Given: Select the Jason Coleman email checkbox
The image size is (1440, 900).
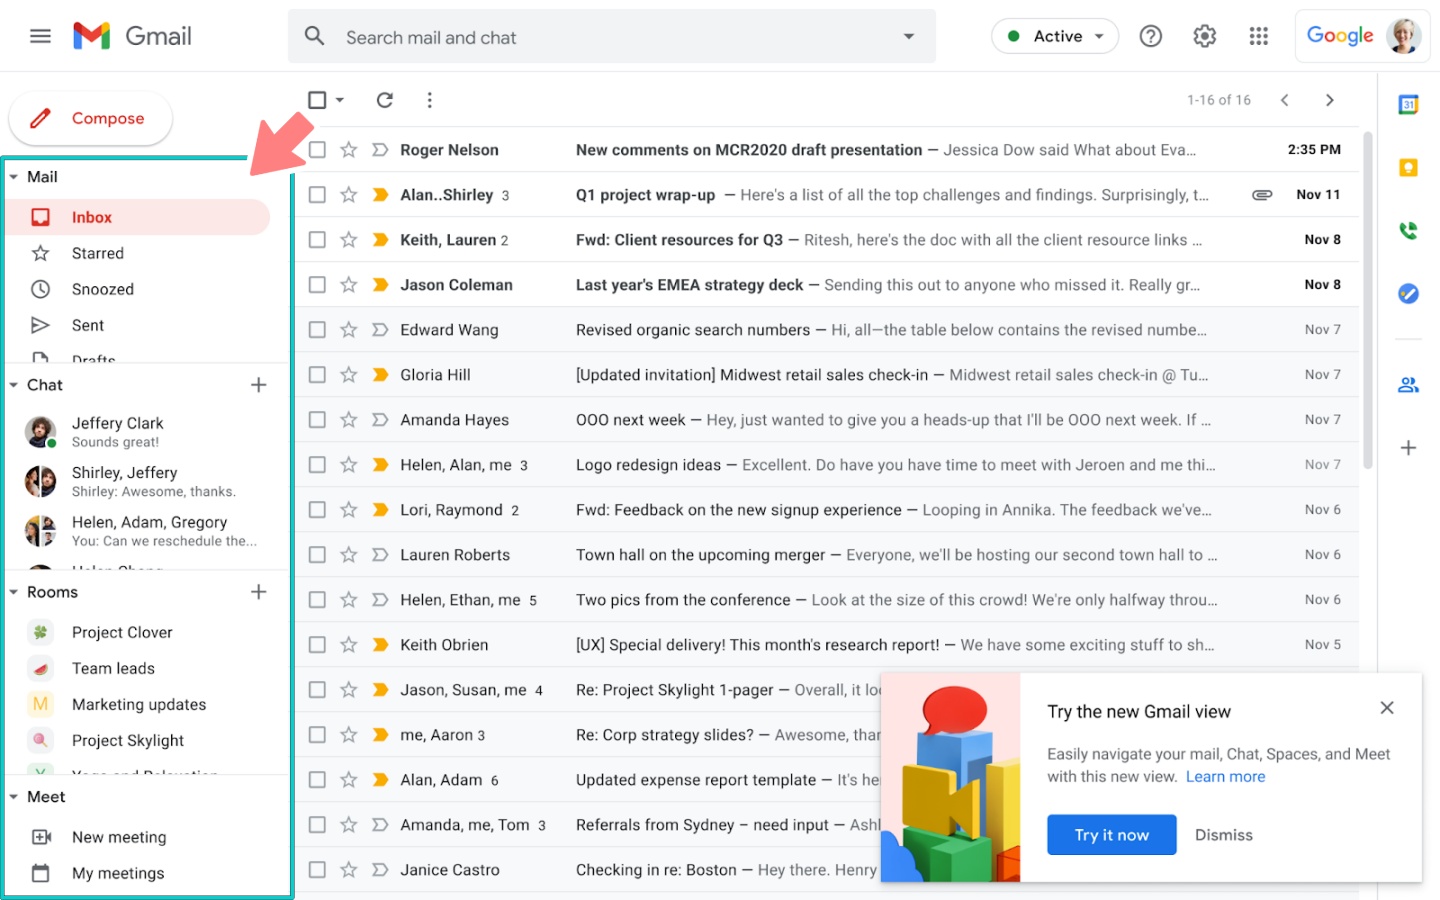Looking at the screenshot, I should (317, 285).
